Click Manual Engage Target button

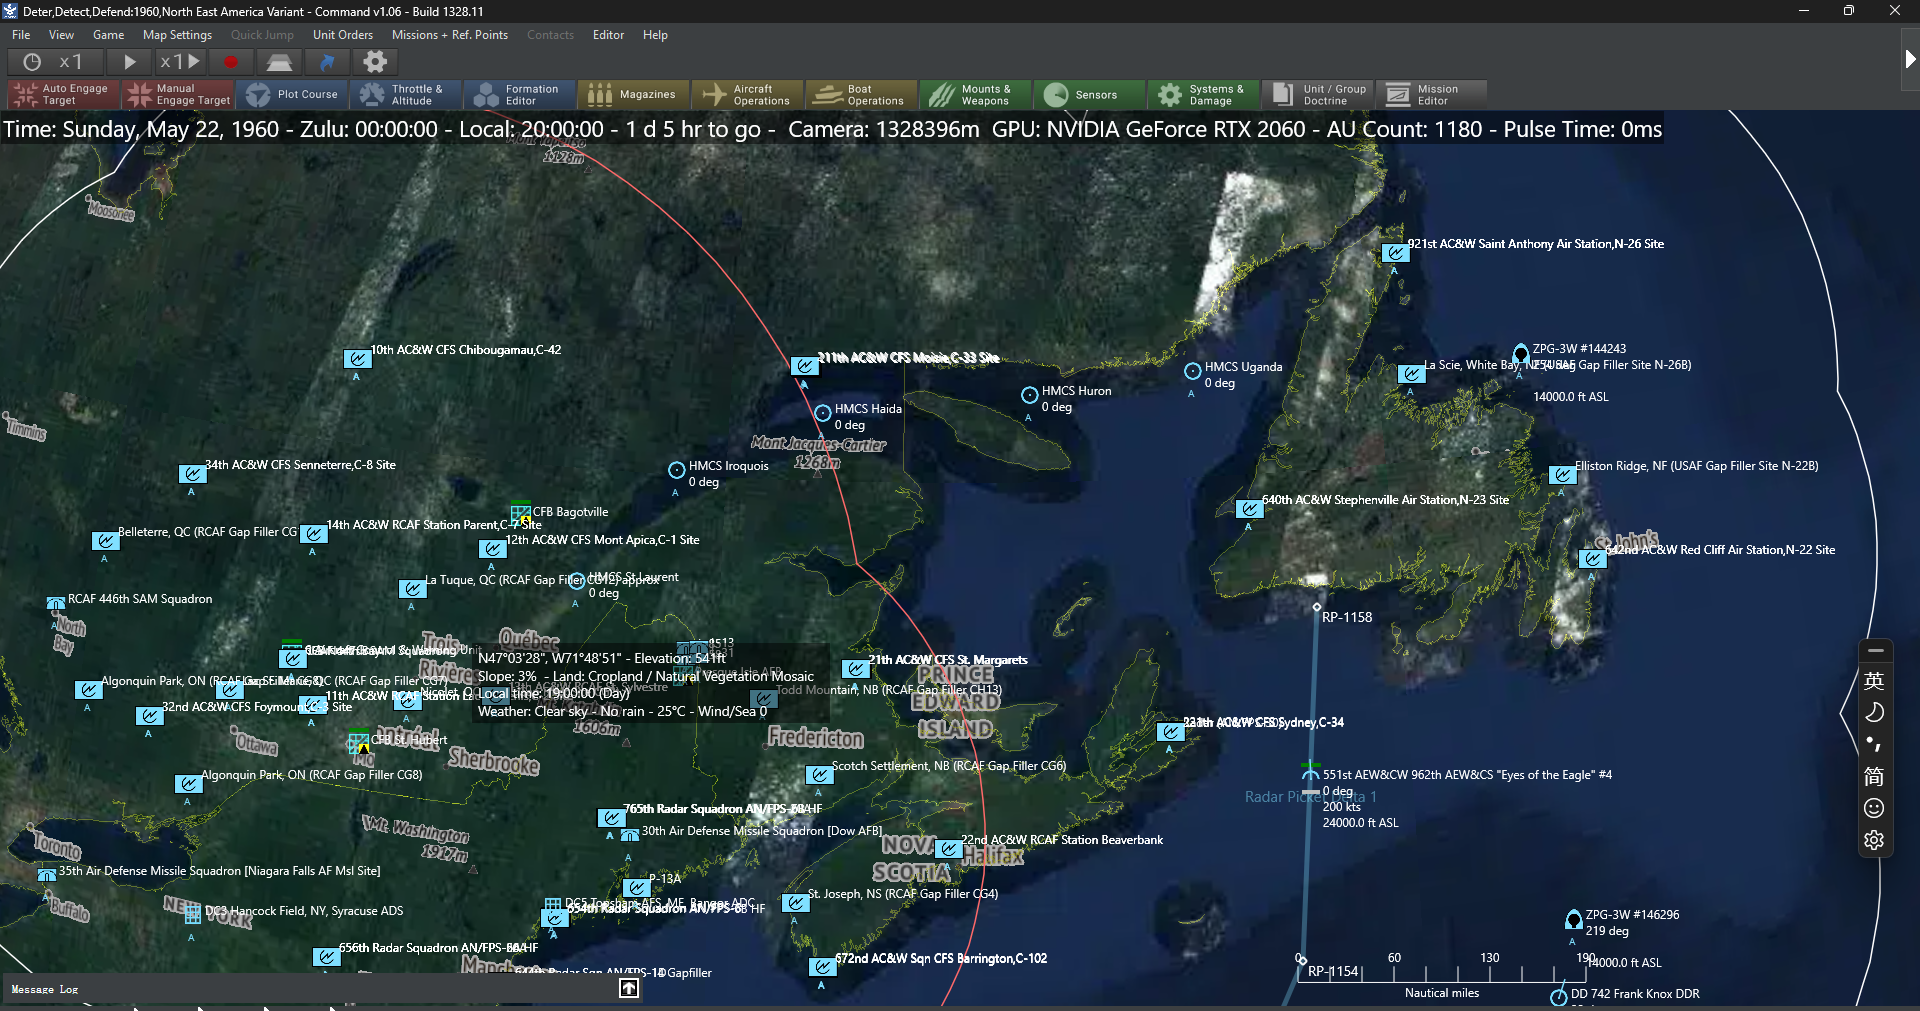click(178, 95)
